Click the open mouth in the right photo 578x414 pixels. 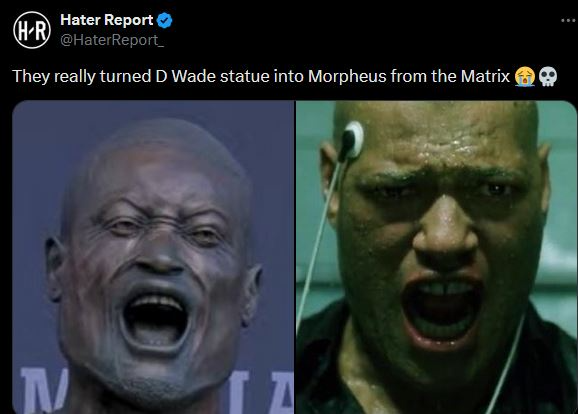point(442,309)
